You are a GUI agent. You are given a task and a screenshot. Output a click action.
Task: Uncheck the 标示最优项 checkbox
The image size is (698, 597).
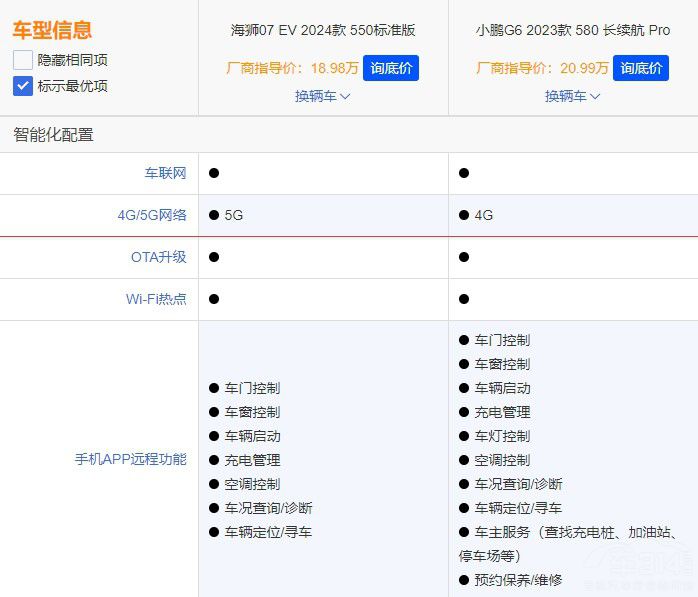pyautogui.click(x=23, y=86)
